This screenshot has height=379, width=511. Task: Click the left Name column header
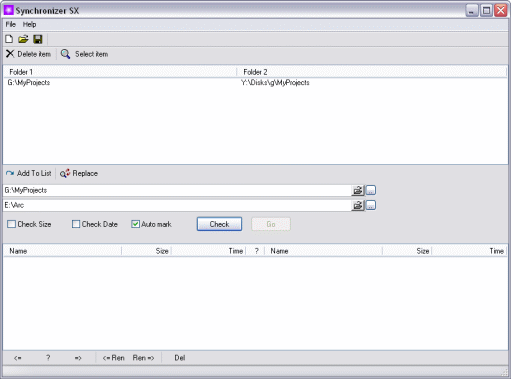pyautogui.click(x=63, y=251)
